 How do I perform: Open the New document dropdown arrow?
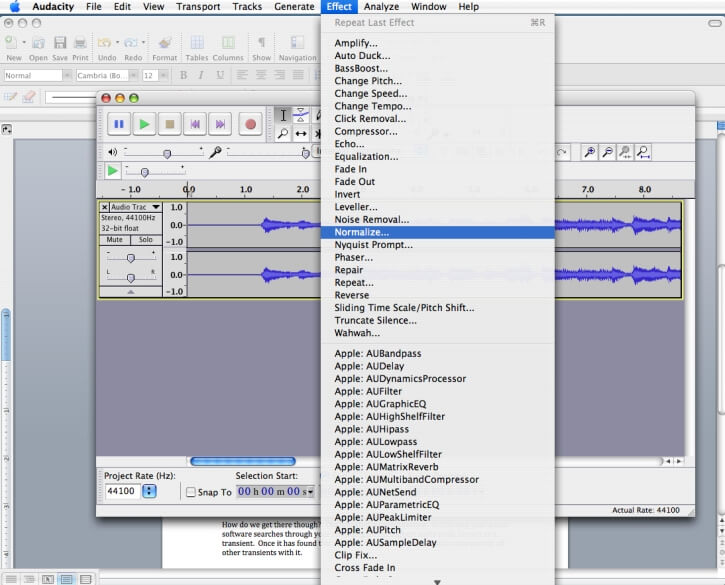click(24, 42)
